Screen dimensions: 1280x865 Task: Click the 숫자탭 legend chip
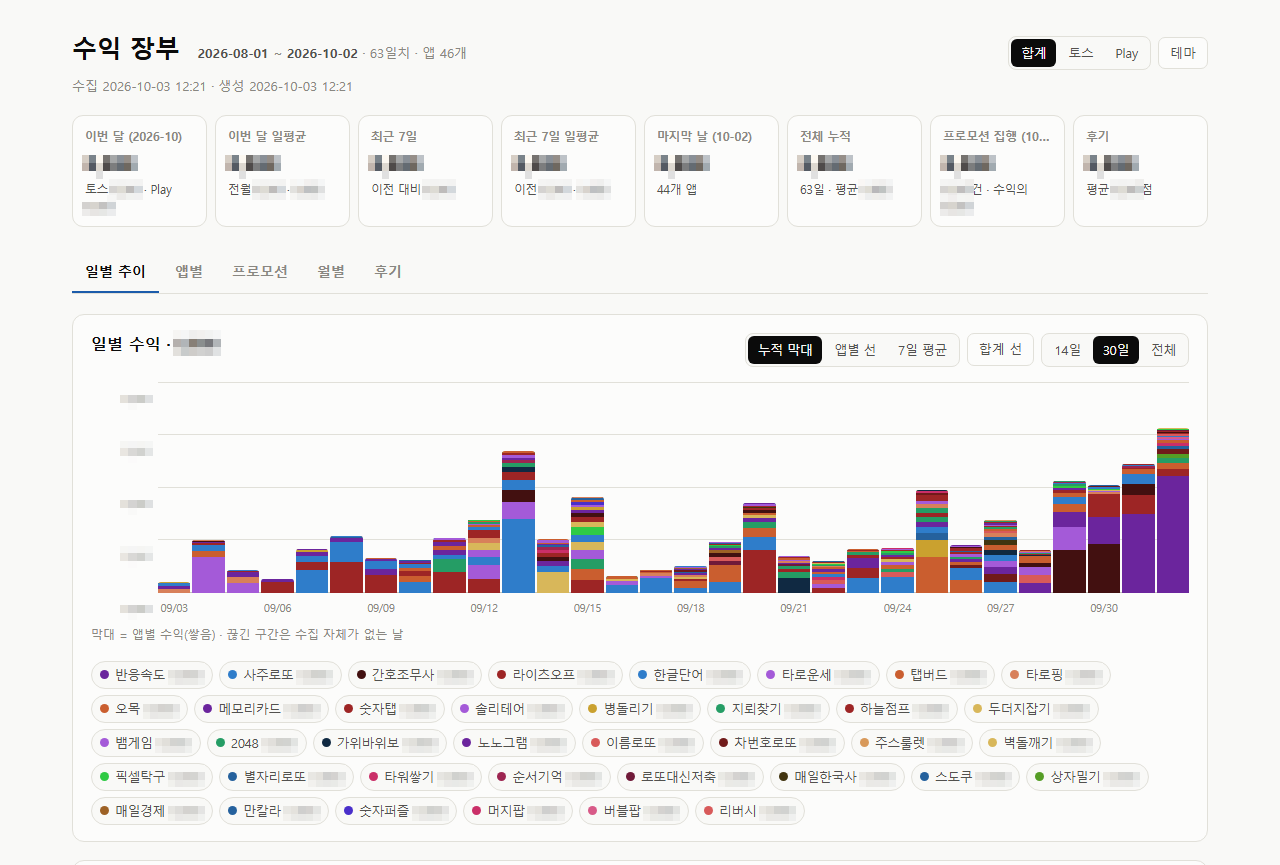(x=390, y=709)
